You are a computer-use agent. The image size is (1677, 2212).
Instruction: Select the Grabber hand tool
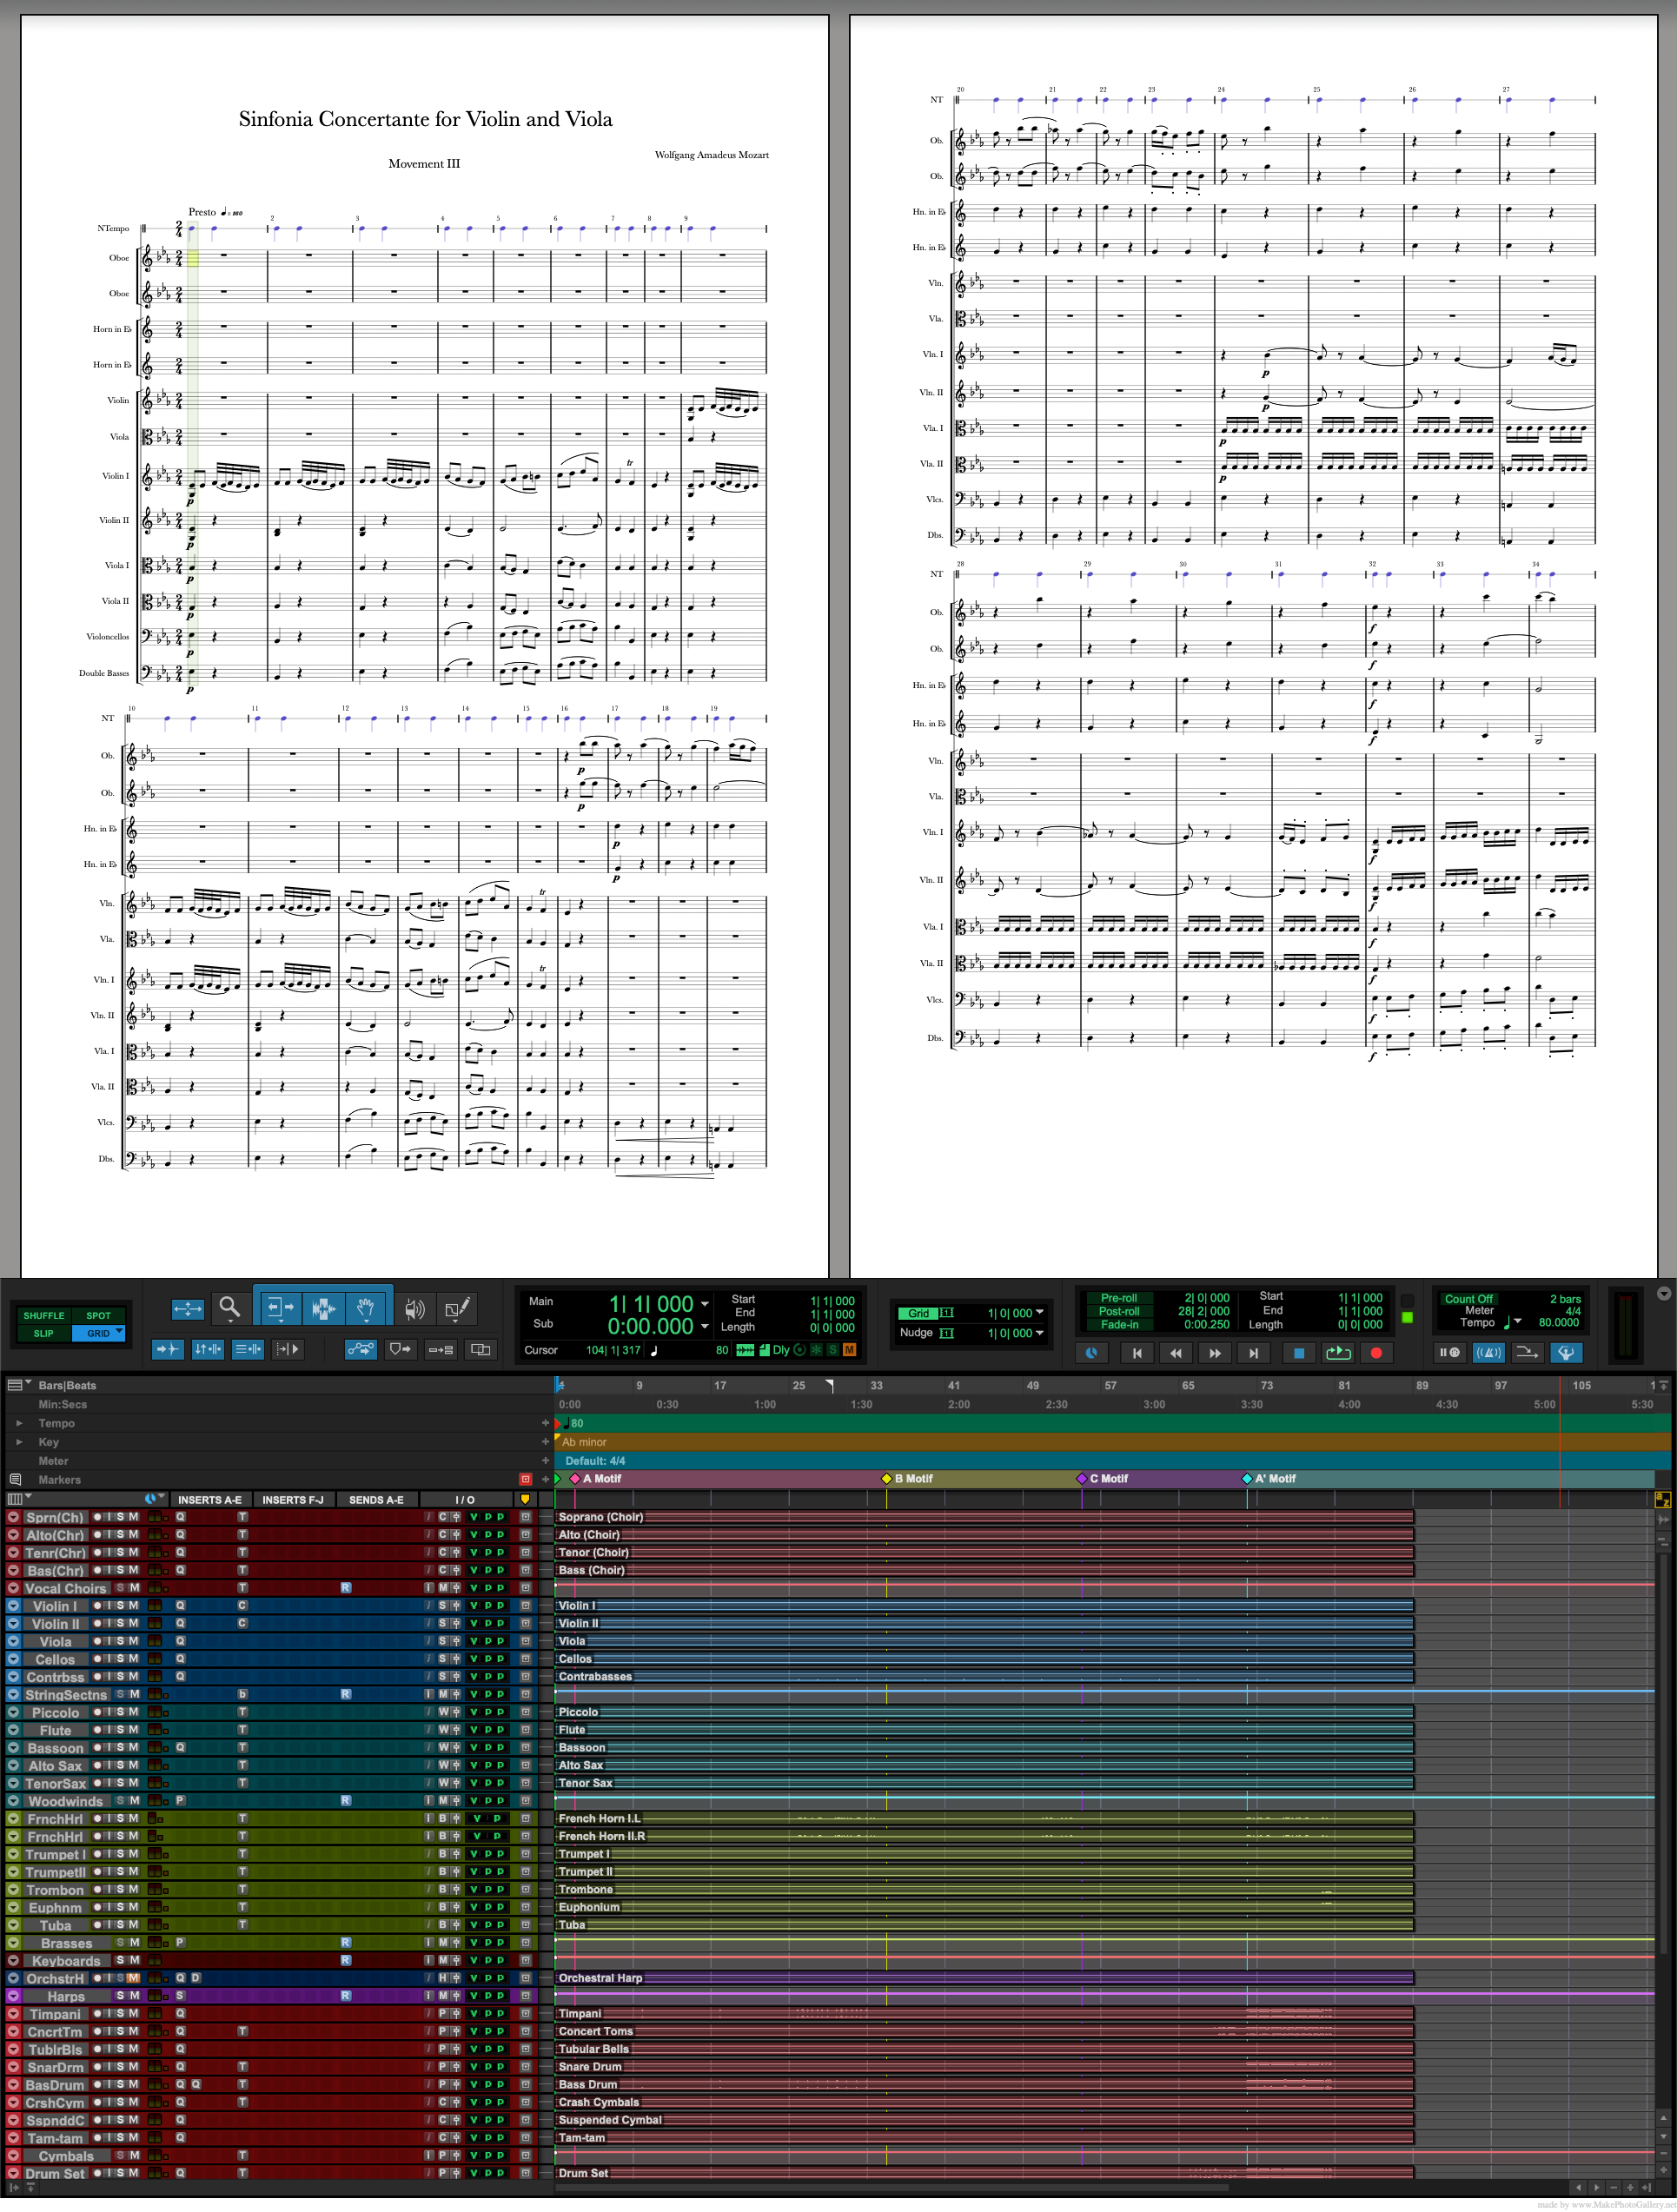(x=365, y=1308)
